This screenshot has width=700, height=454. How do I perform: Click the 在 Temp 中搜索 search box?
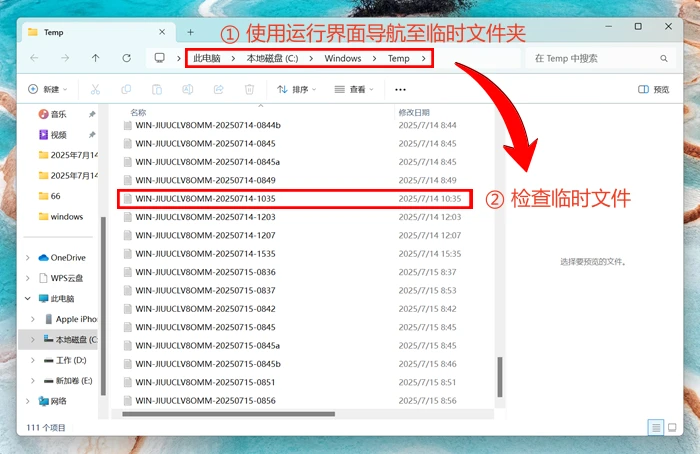tap(600, 58)
